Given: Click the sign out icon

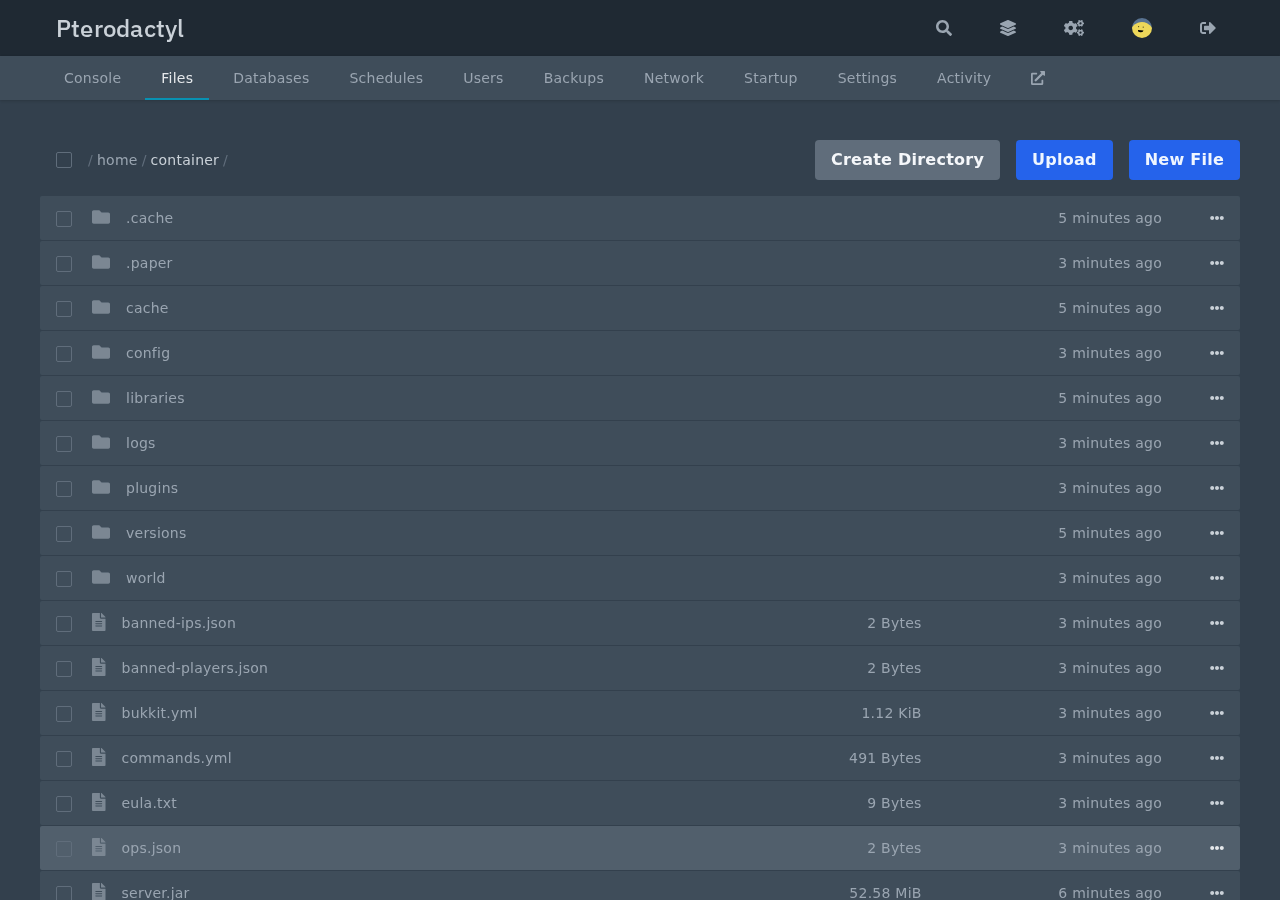Looking at the screenshot, I should [1208, 28].
